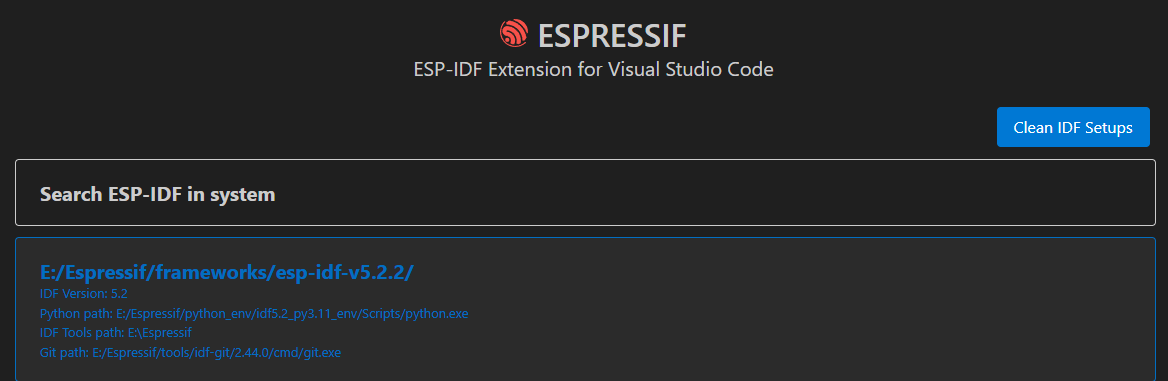The width and height of the screenshot is (1168, 381).
Task: Click the Clean IDF Setups button
Action: click(1073, 127)
